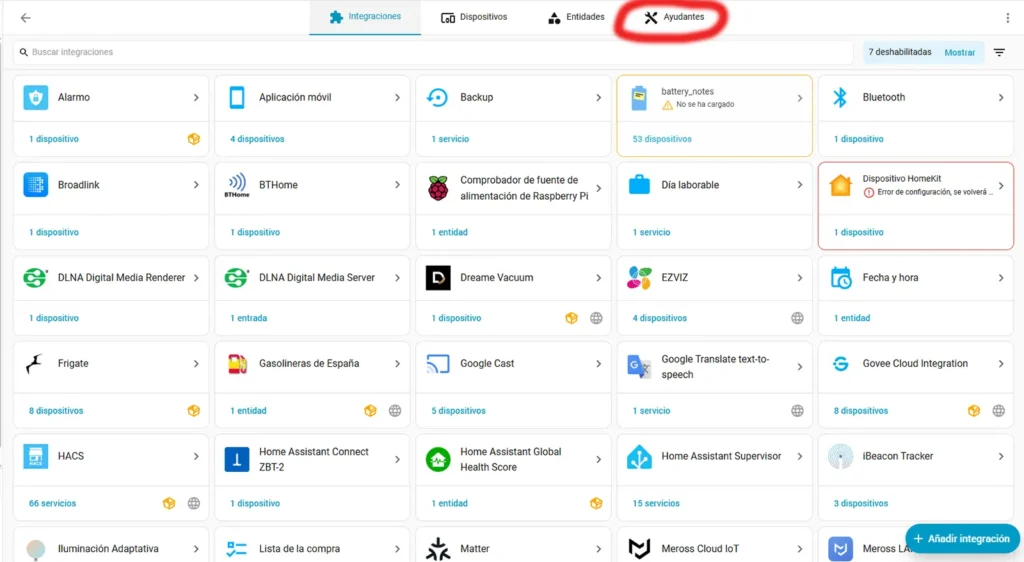Click the Backup restore icon
1024x562 pixels.
pyautogui.click(x=438, y=97)
